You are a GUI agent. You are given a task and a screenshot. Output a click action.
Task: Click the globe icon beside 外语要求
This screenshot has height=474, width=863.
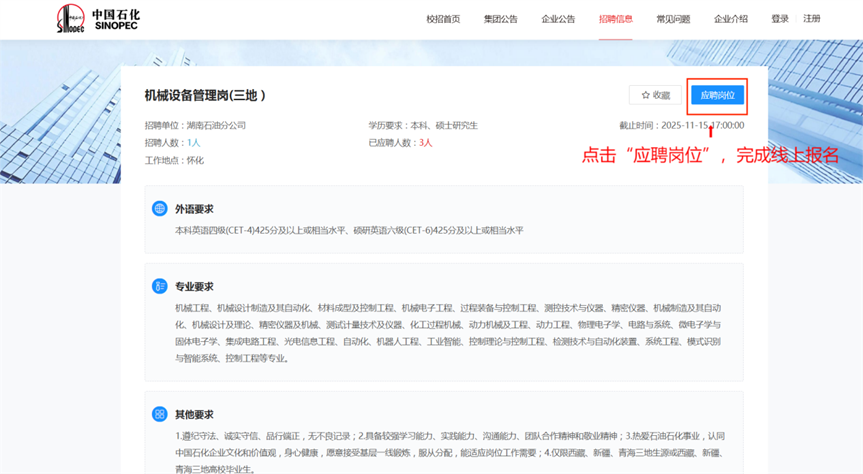click(x=160, y=209)
